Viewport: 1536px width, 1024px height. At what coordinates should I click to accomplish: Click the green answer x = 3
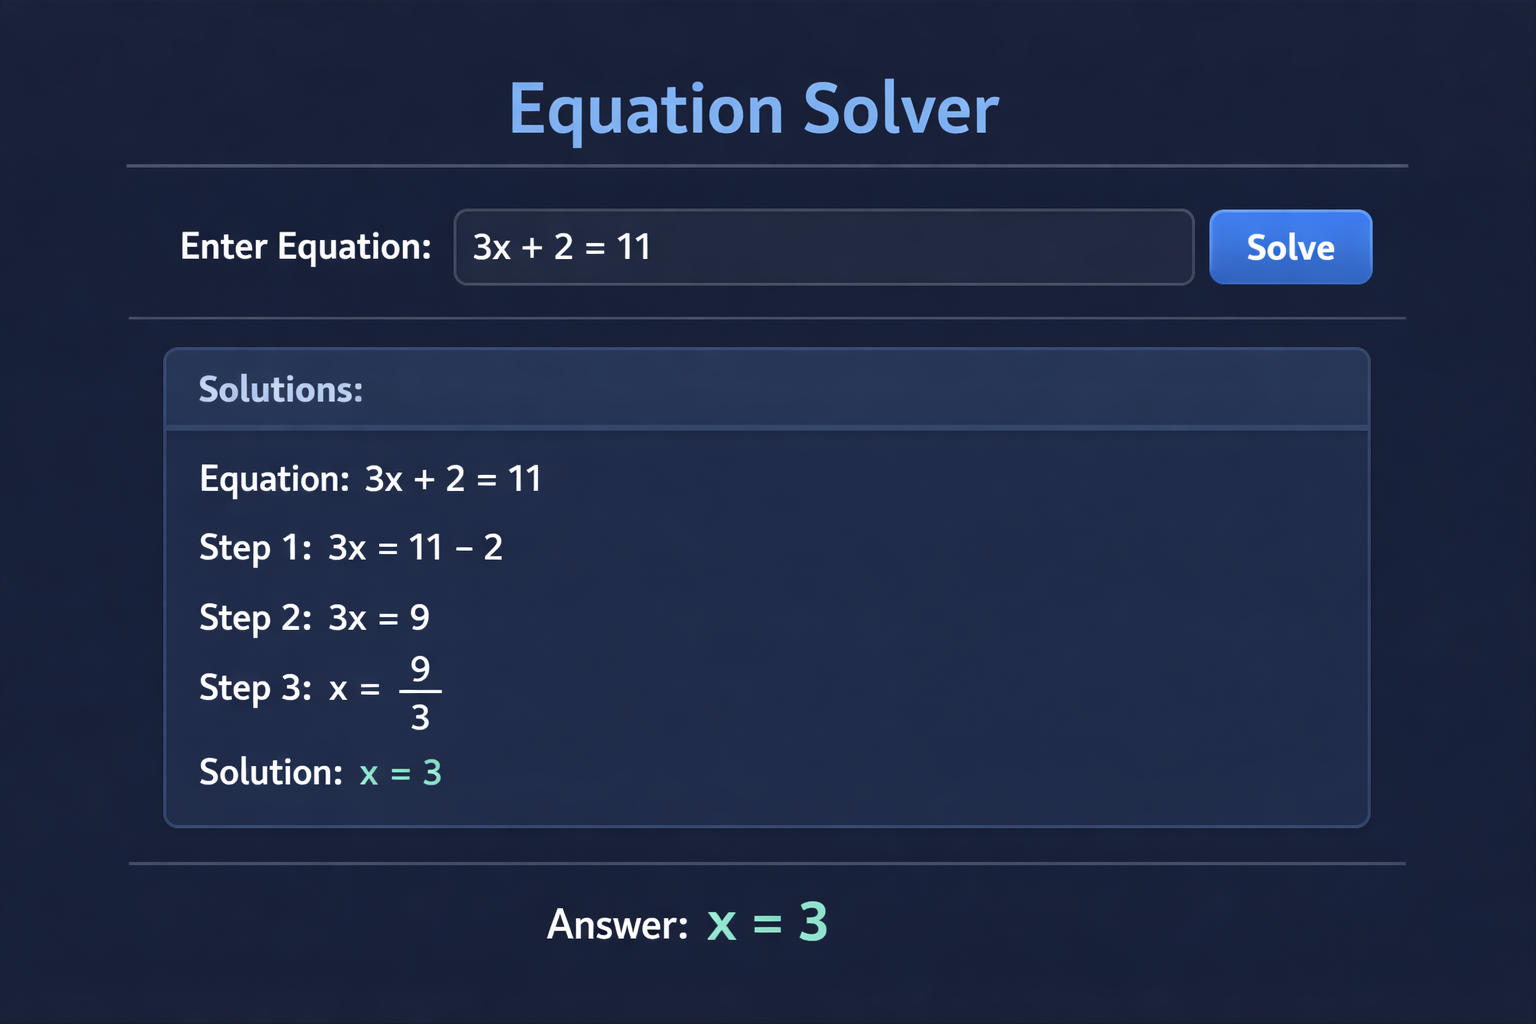(768, 923)
